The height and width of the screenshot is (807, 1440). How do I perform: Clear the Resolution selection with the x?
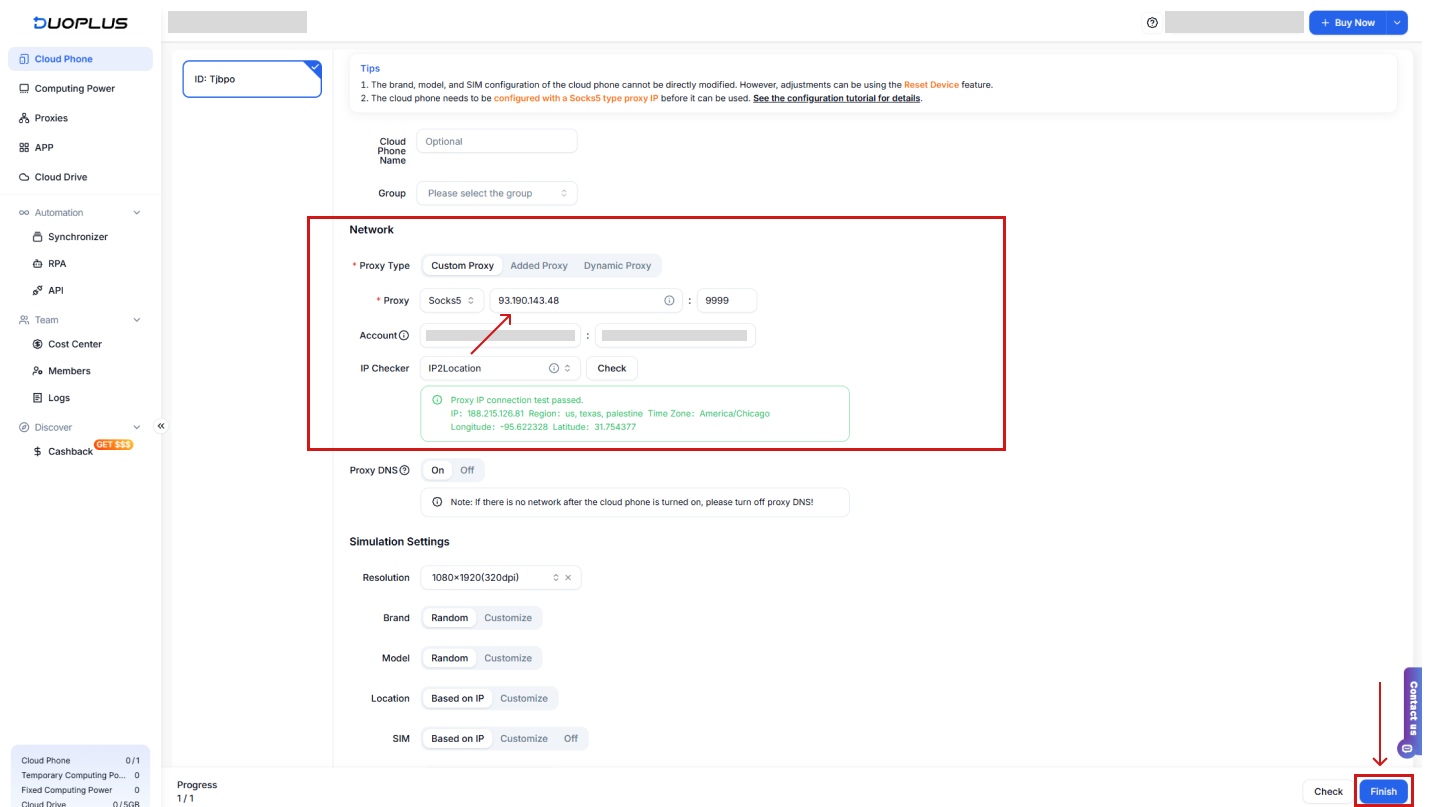pyautogui.click(x=568, y=578)
